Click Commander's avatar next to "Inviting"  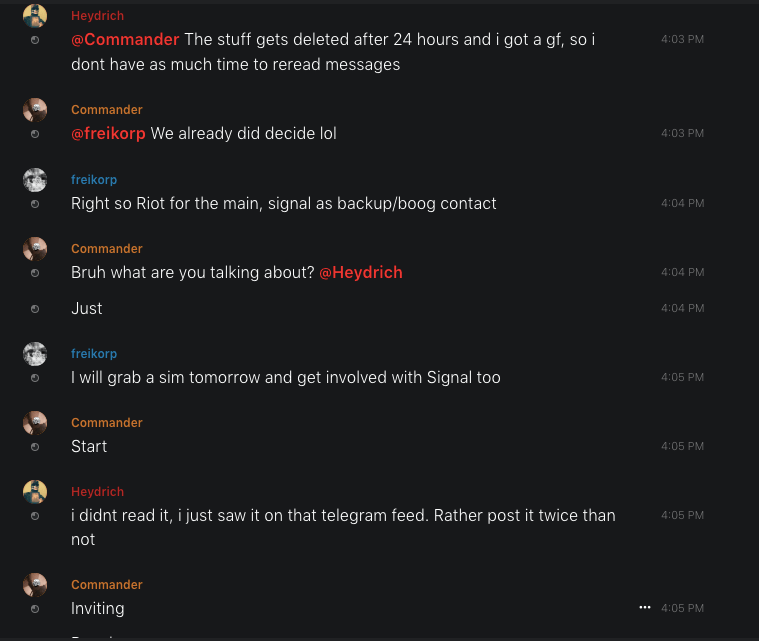coord(35,585)
